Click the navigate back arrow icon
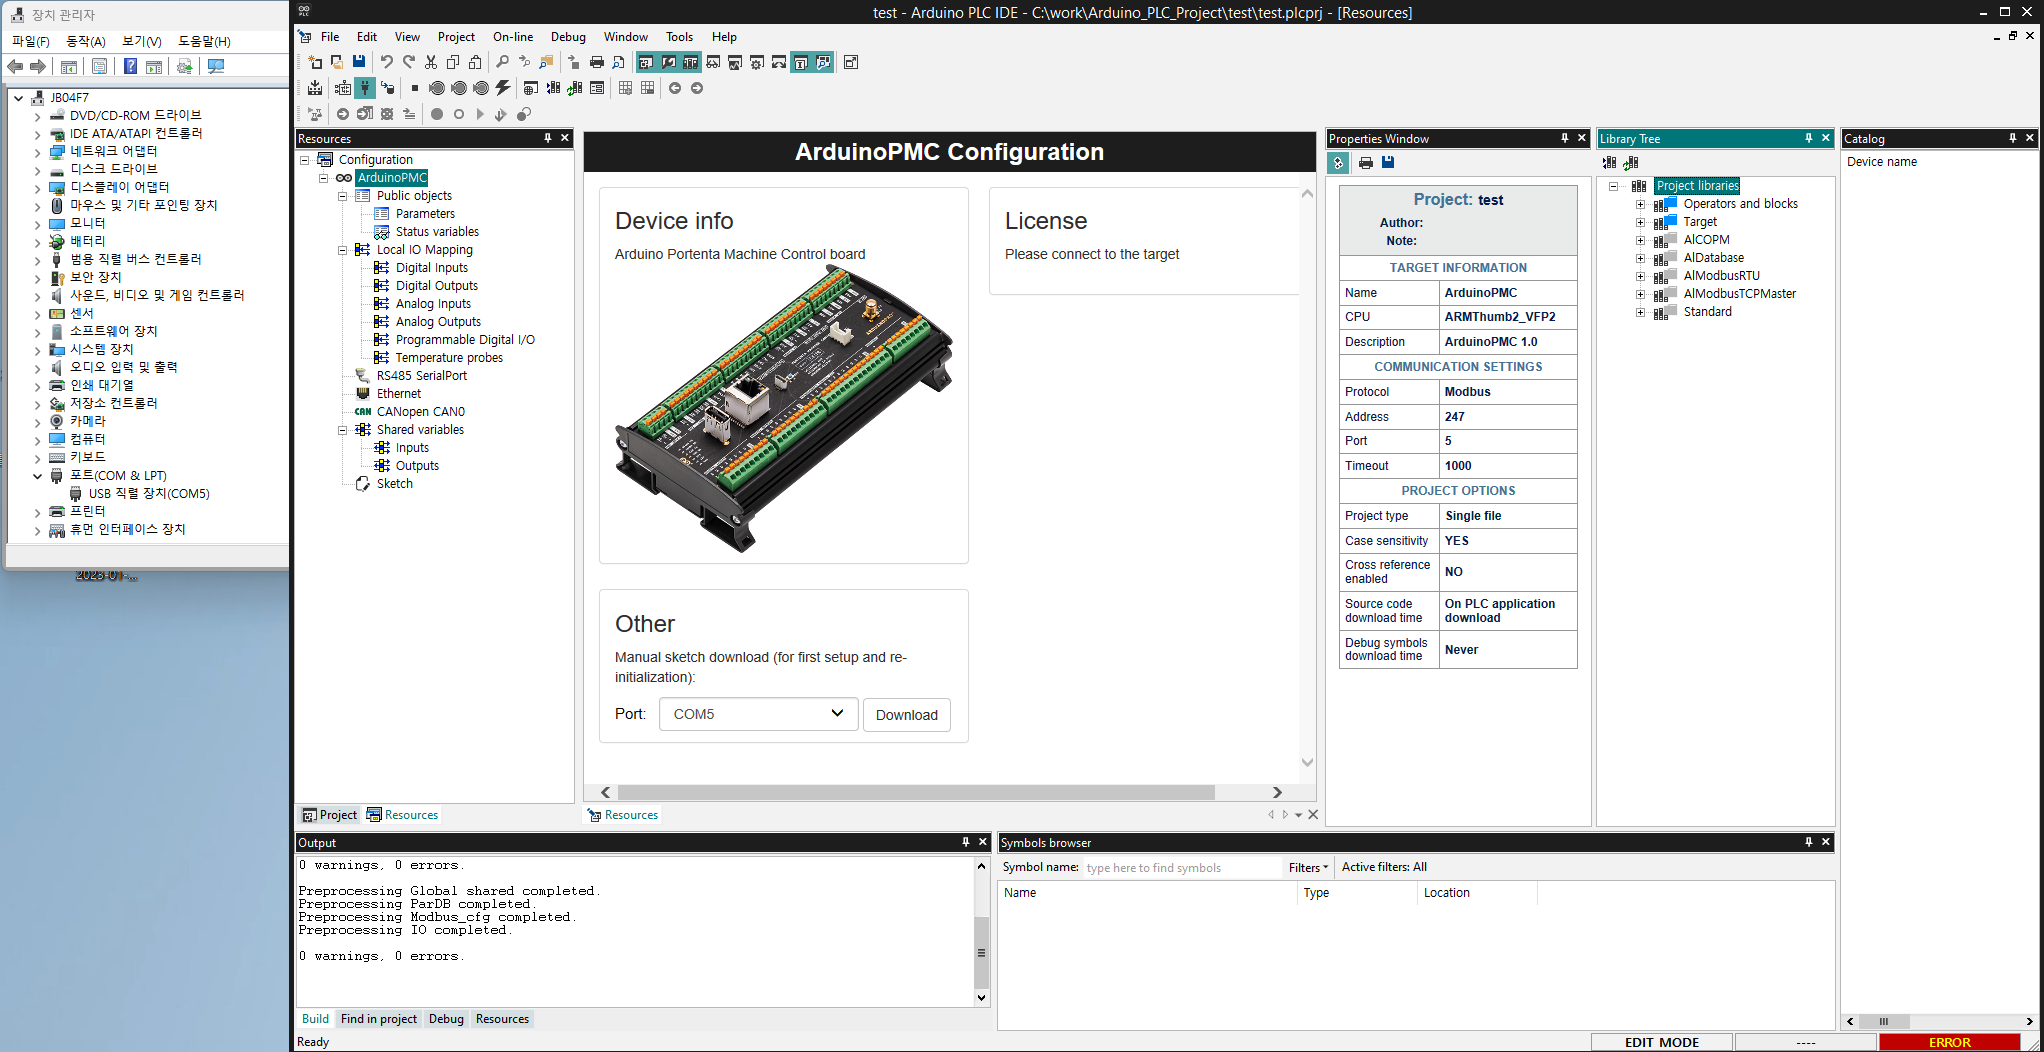The height and width of the screenshot is (1052, 2044). 675,88
